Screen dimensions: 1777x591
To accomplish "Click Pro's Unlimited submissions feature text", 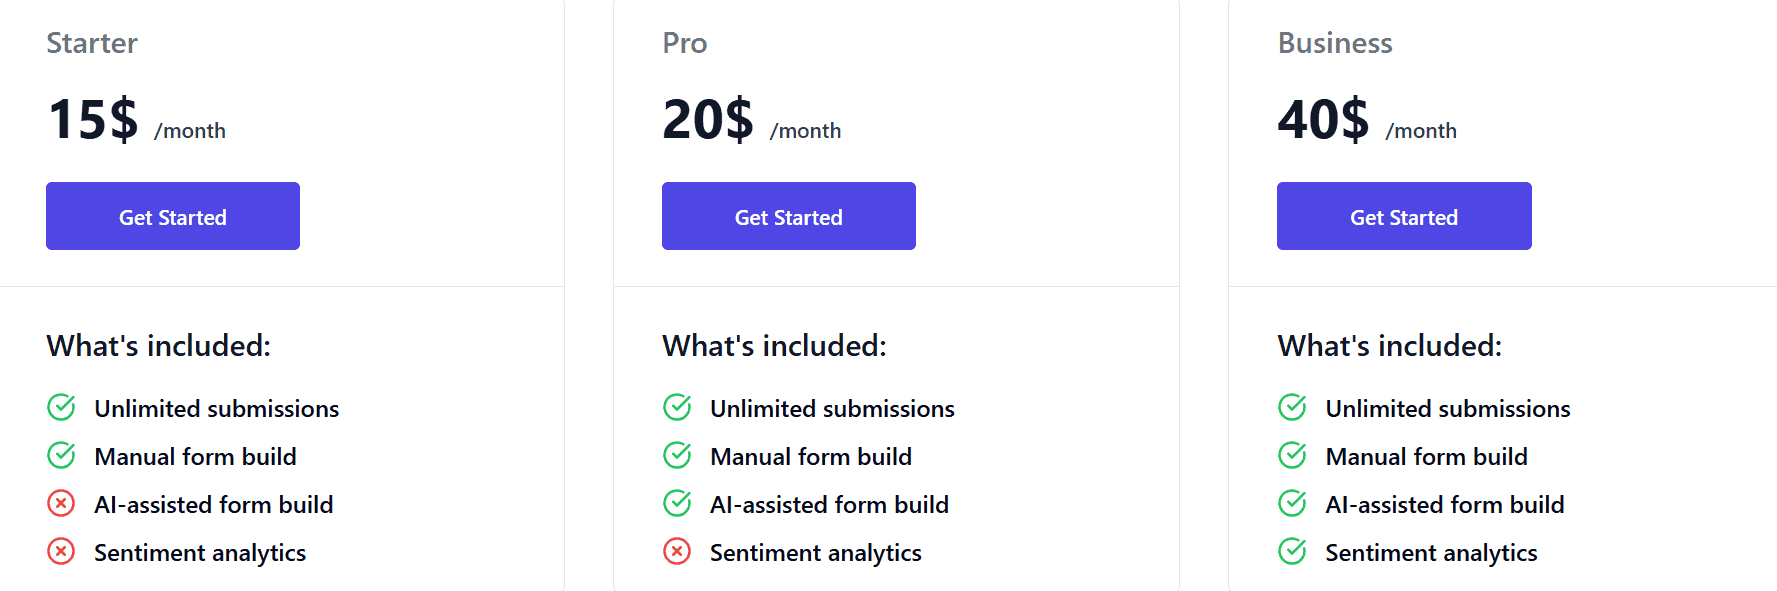I will coord(831,408).
